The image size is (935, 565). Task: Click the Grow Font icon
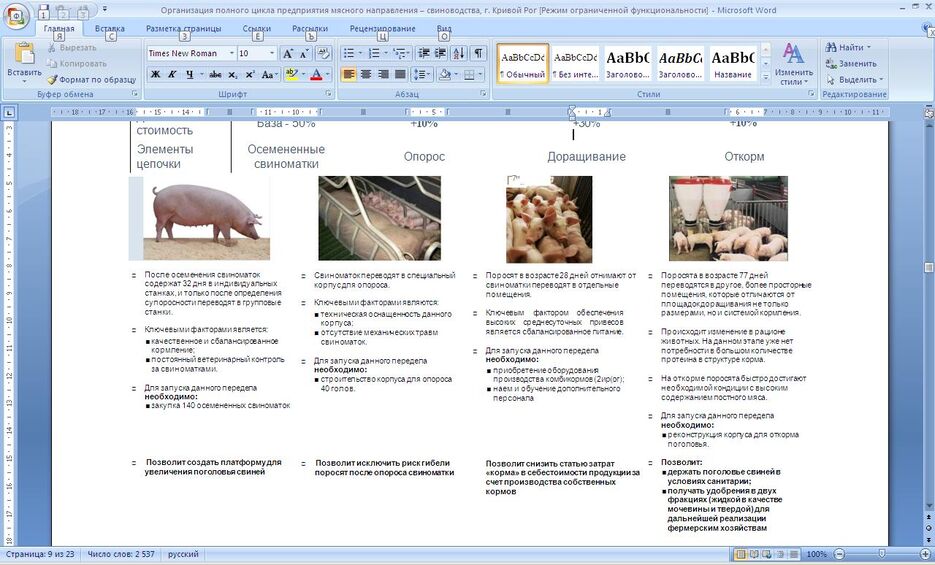[x=288, y=54]
